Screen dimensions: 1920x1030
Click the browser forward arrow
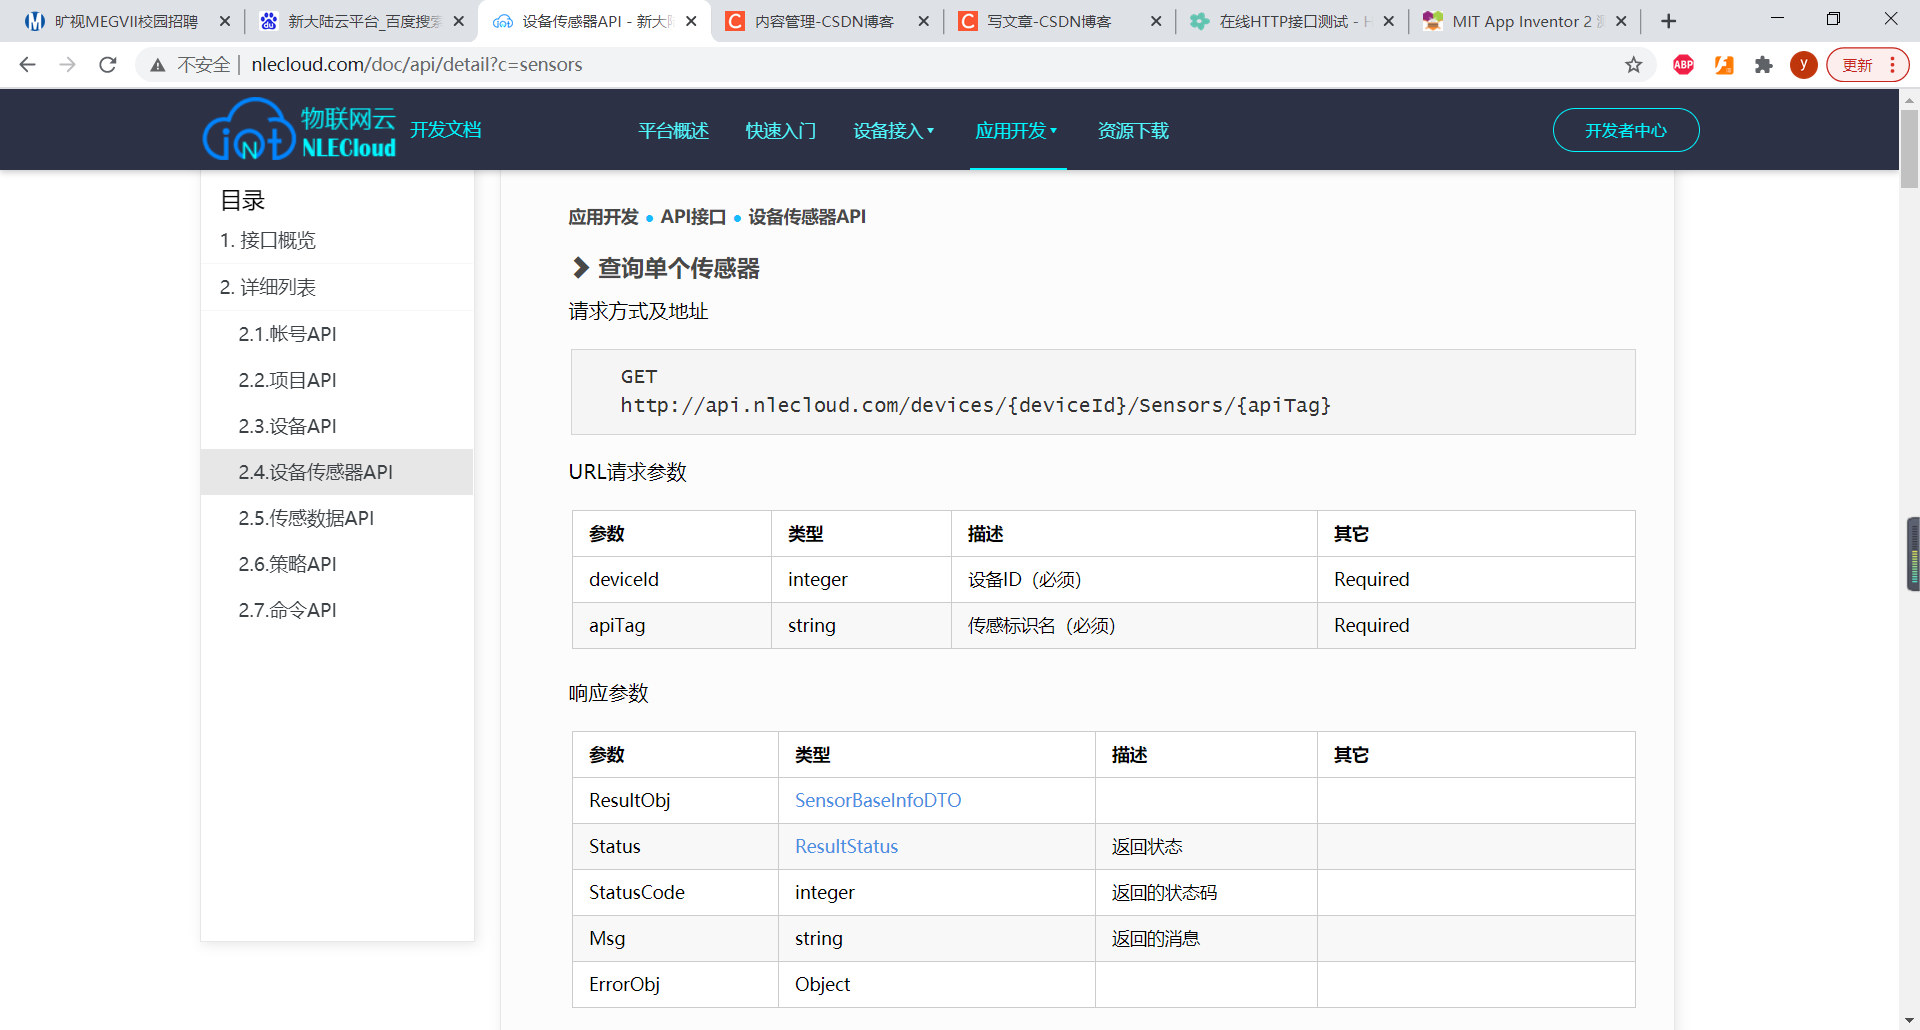point(67,65)
